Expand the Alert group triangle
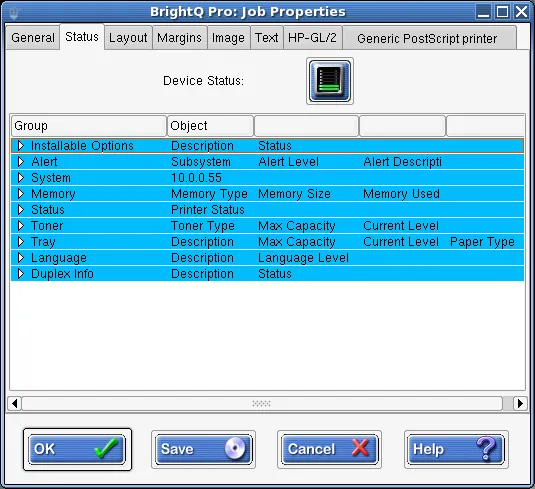This screenshot has height=489, width=535. click(21, 162)
